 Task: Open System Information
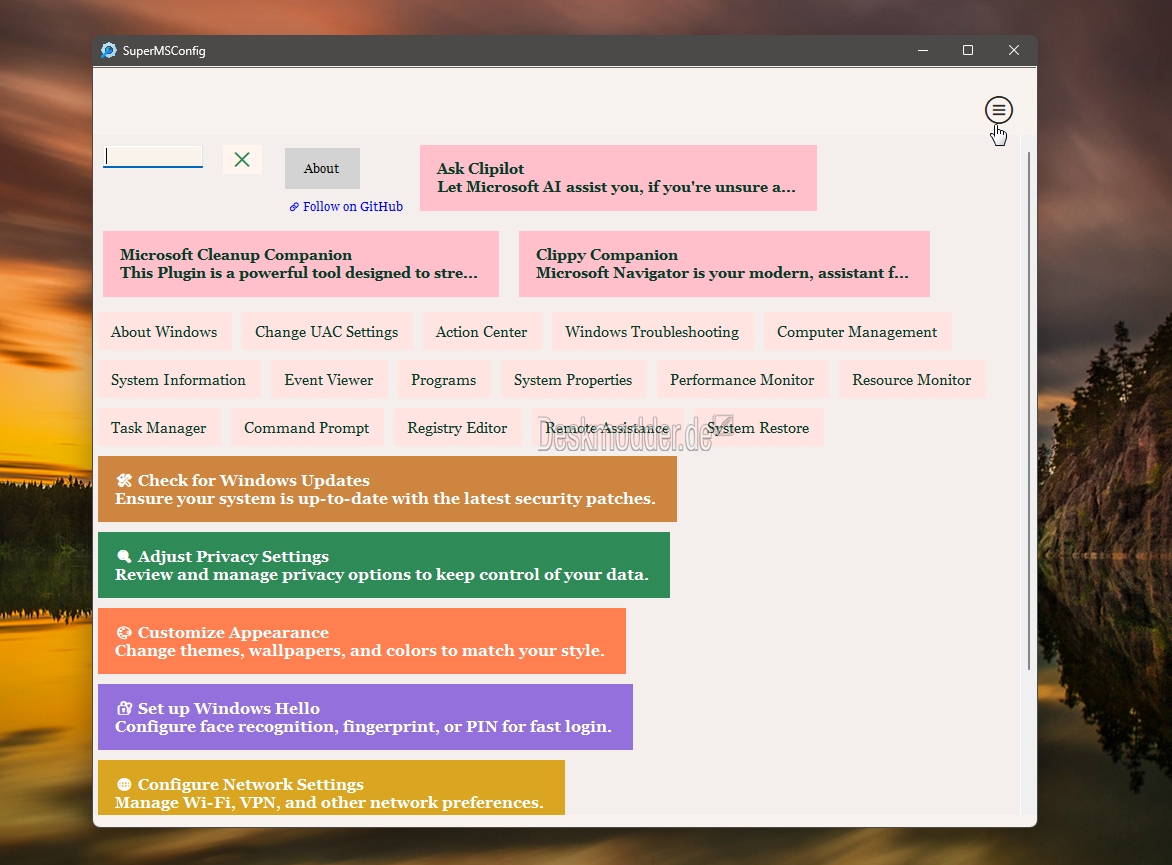pos(179,380)
